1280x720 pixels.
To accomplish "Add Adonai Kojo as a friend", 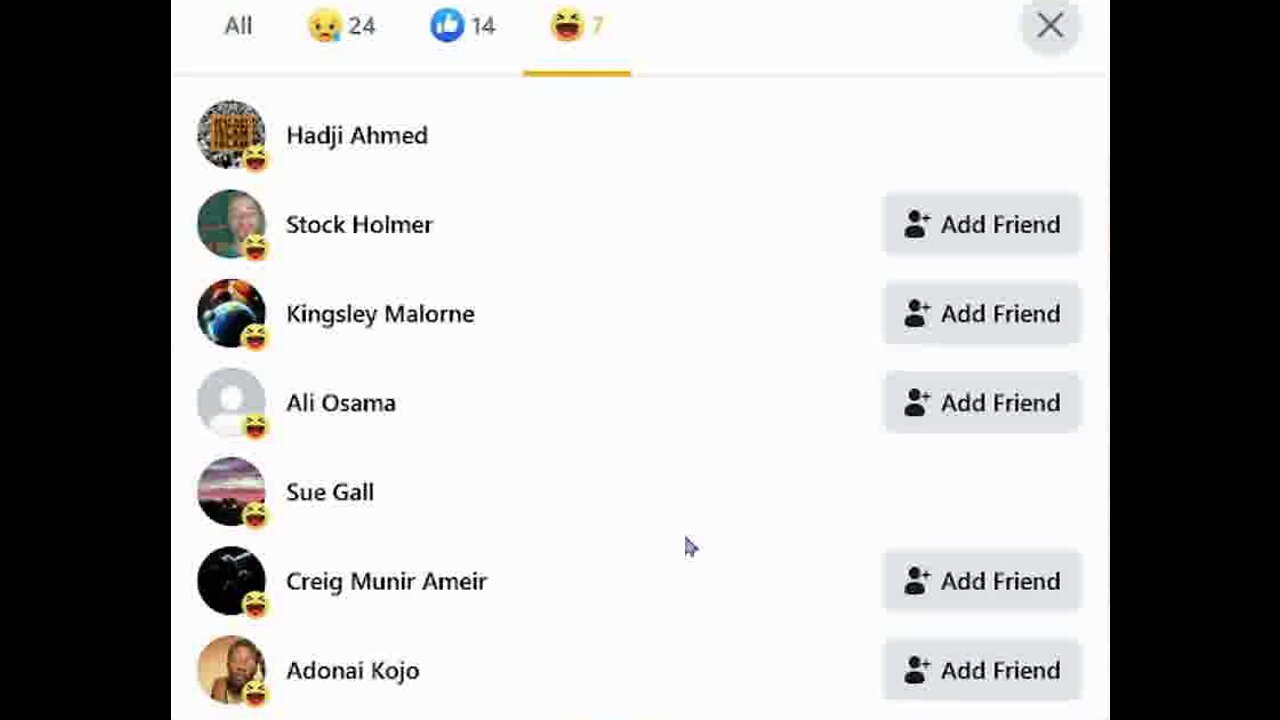I will coord(982,670).
